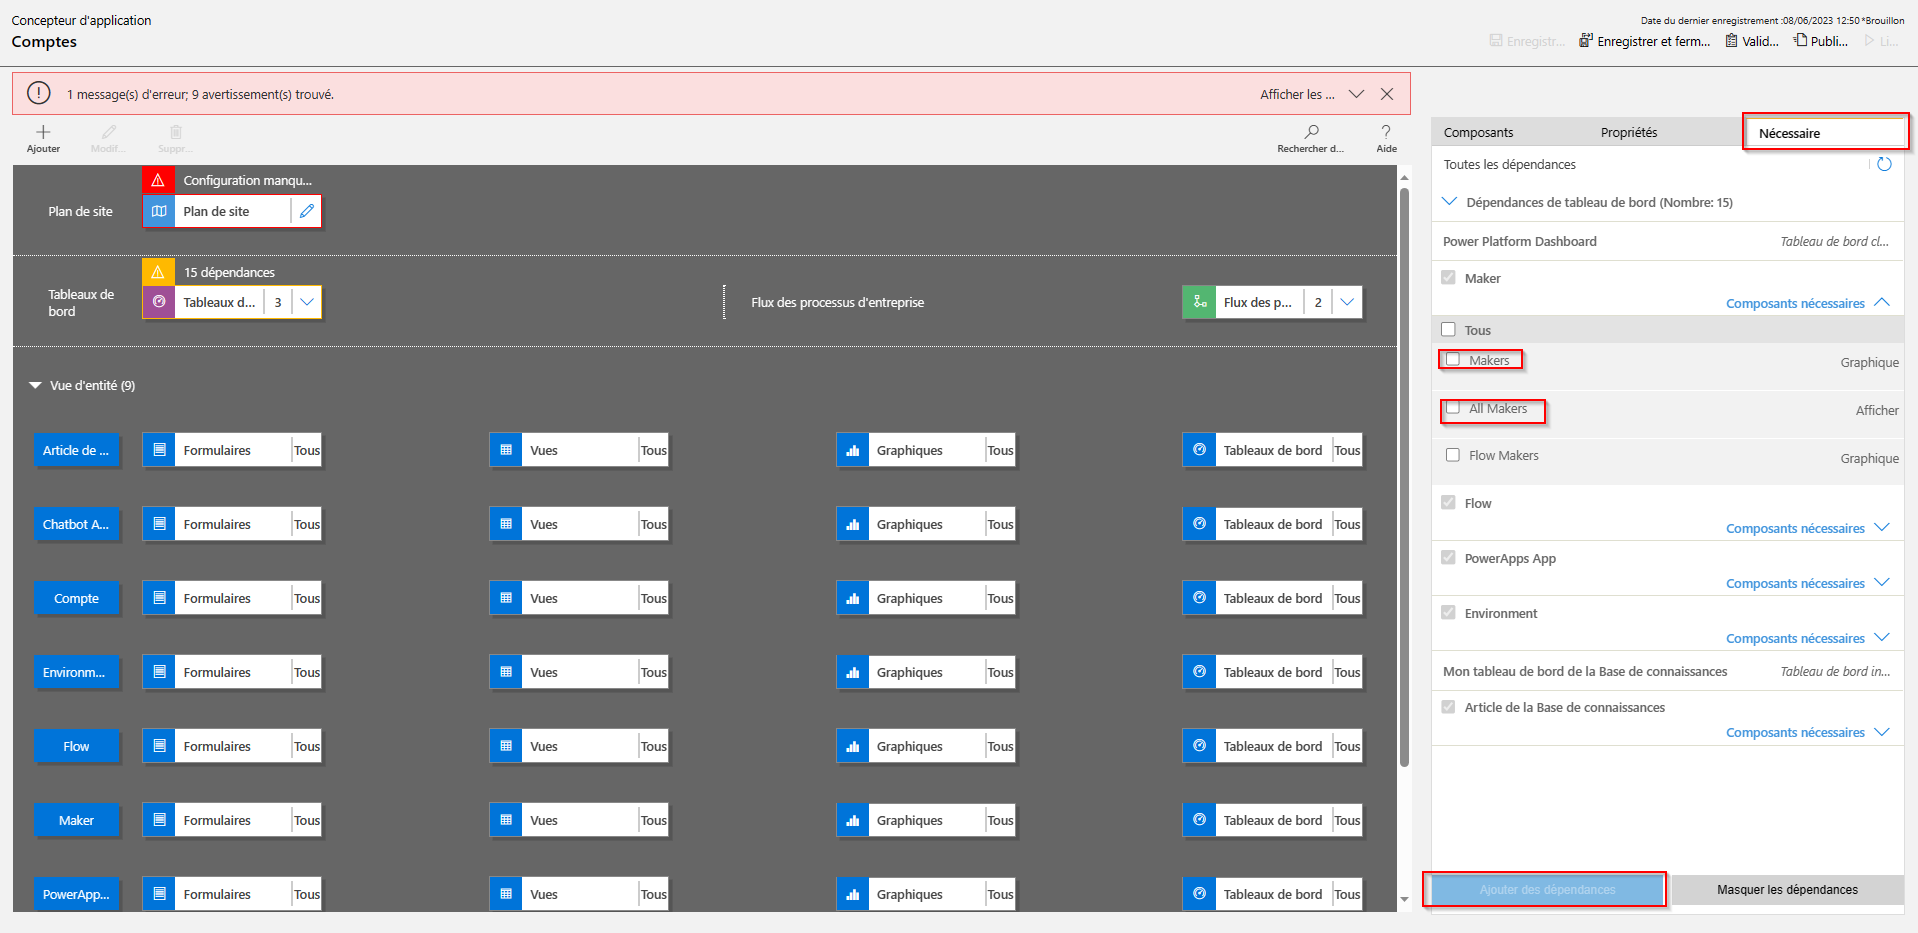Image resolution: width=1918 pixels, height=933 pixels.
Task: Click the green Flux des processus icon
Action: (x=1199, y=302)
